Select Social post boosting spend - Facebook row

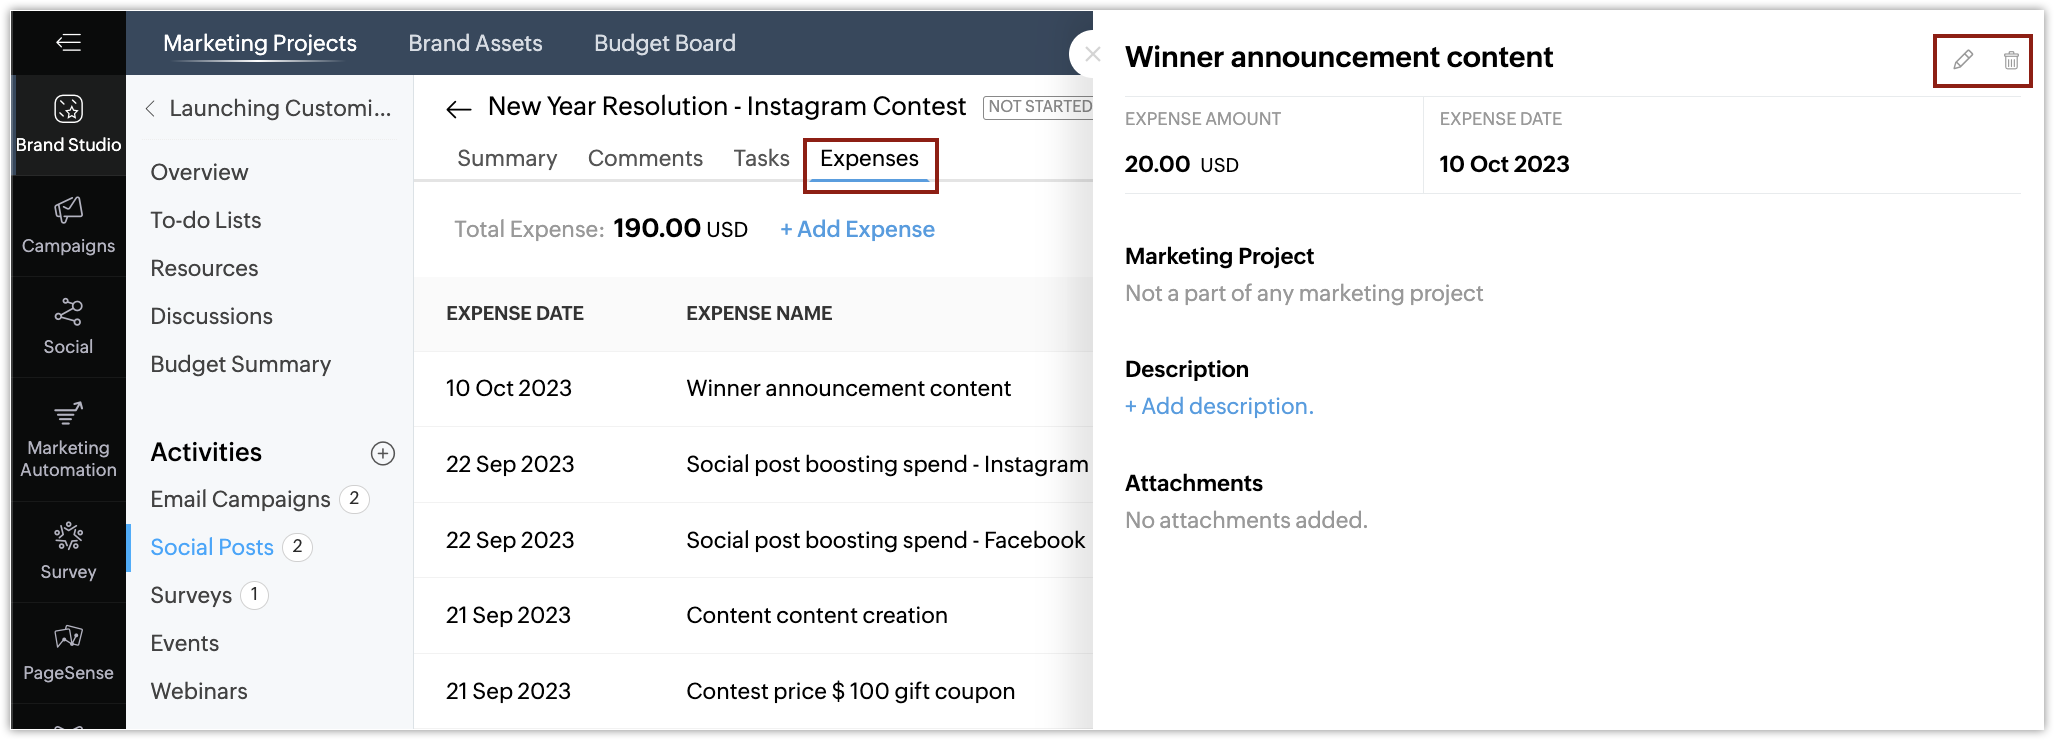pos(753,540)
